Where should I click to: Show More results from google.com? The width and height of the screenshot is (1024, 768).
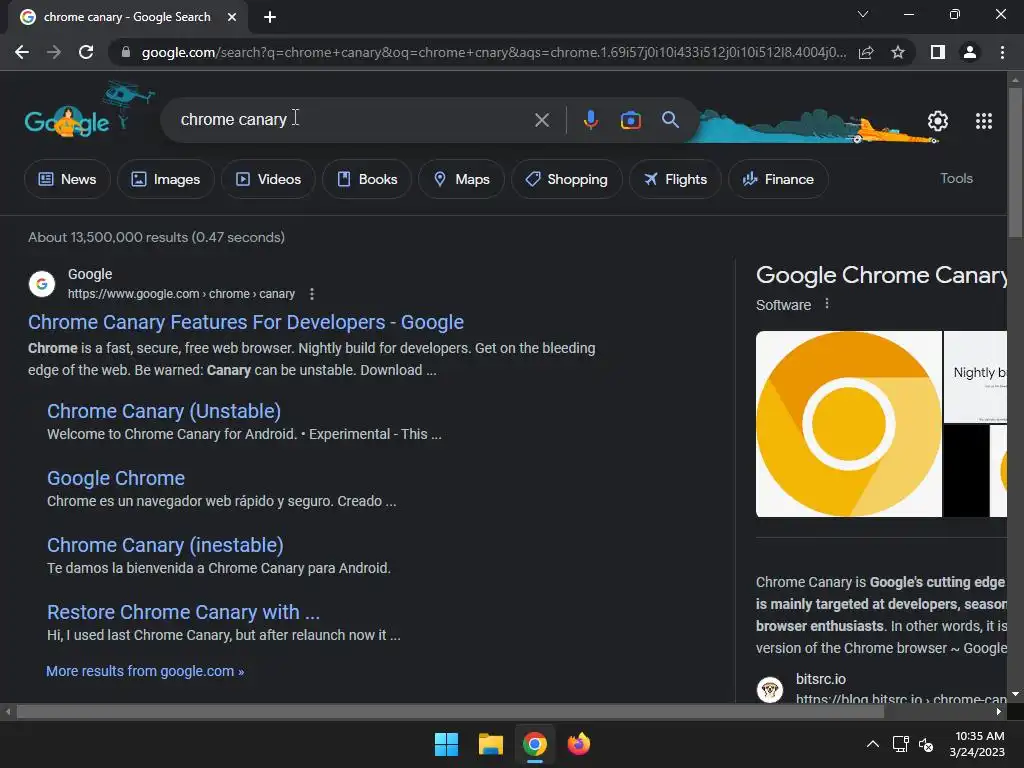(x=145, y=671)
